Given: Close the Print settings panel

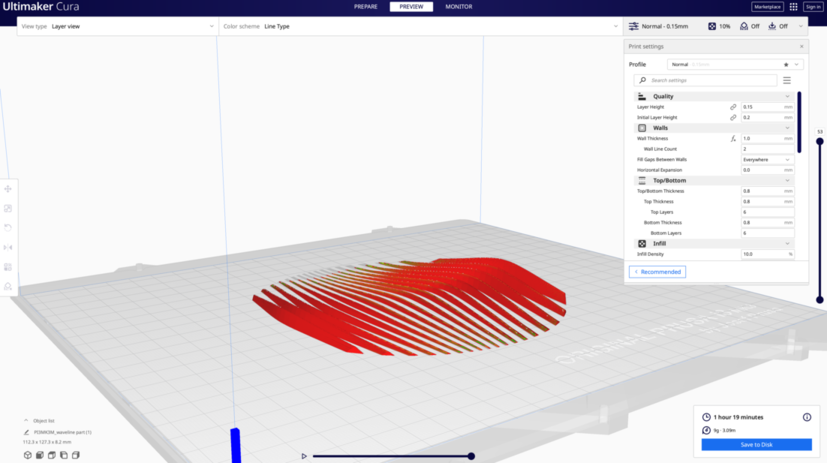Looking at the screenshot, I should point(802,46).
